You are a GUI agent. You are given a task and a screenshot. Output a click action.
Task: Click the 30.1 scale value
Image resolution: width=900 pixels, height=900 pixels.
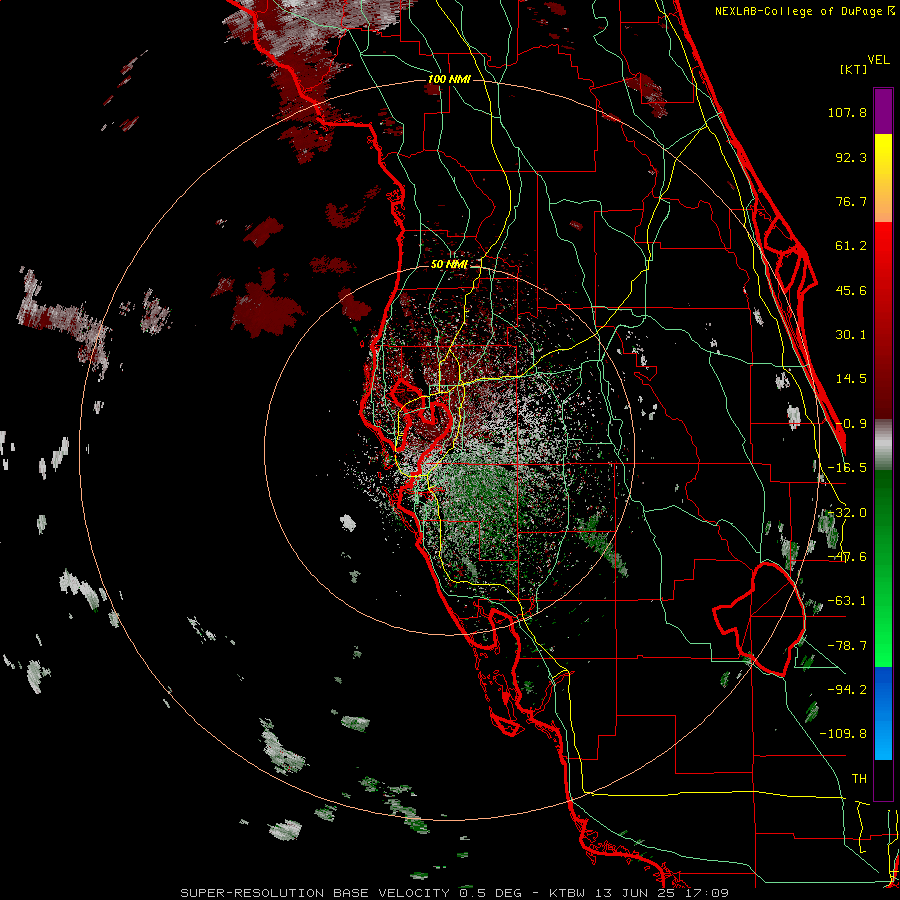(x=851, y=335)
